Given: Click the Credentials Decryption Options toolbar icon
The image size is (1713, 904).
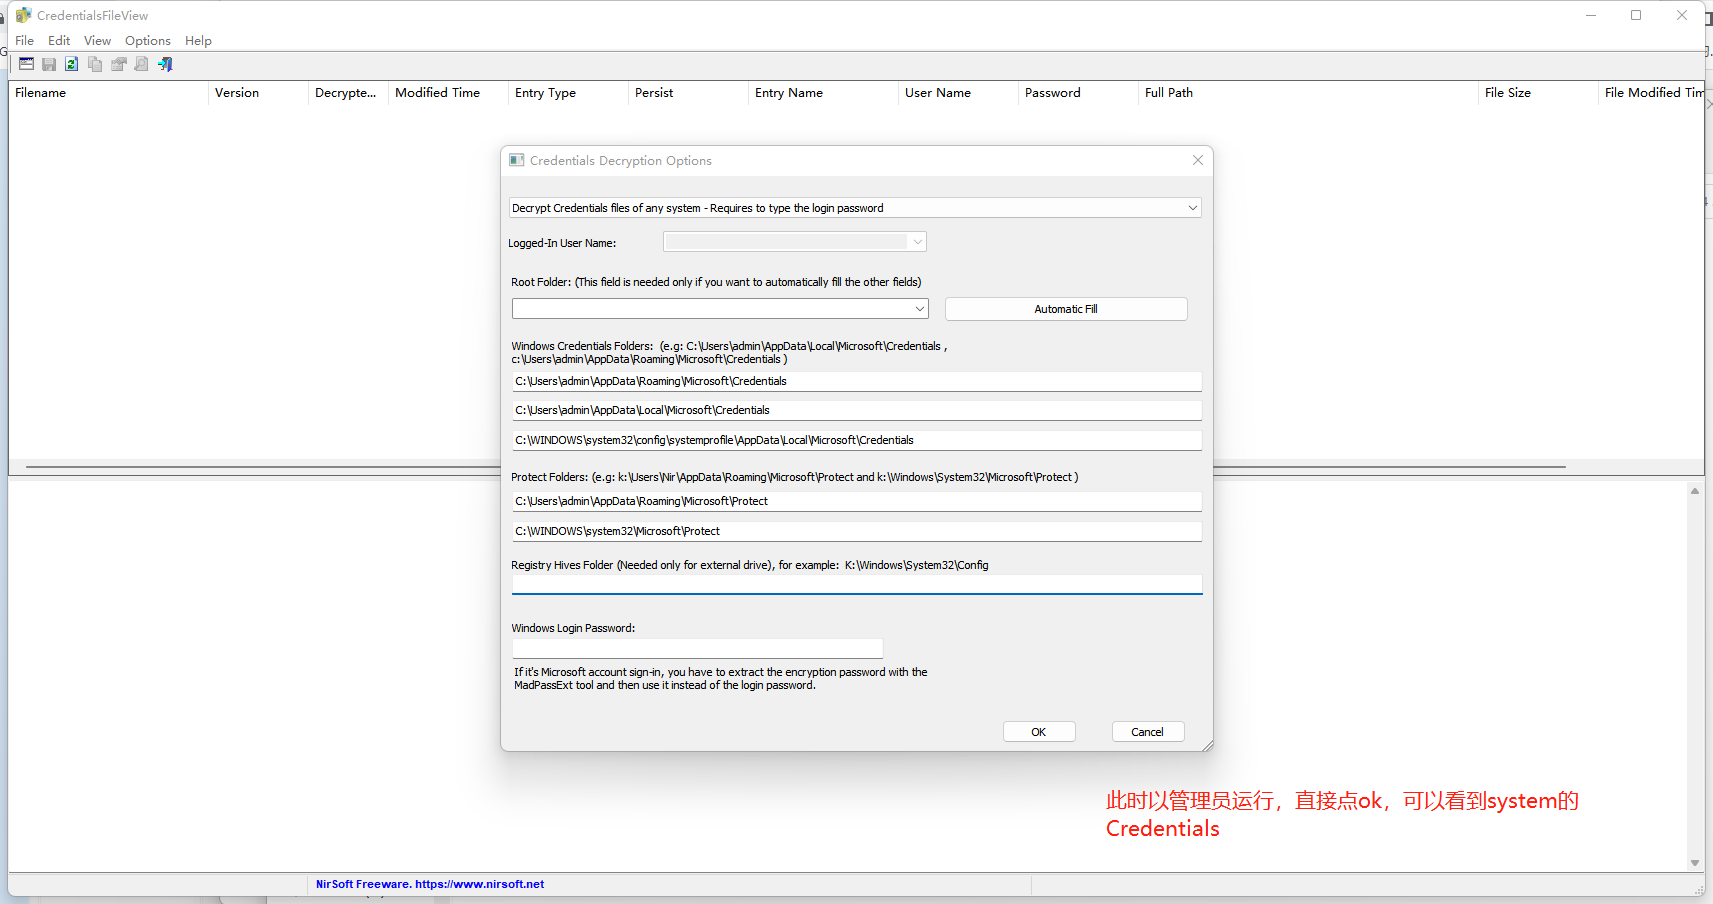Looking at the screenshot, I should (26, 64).
